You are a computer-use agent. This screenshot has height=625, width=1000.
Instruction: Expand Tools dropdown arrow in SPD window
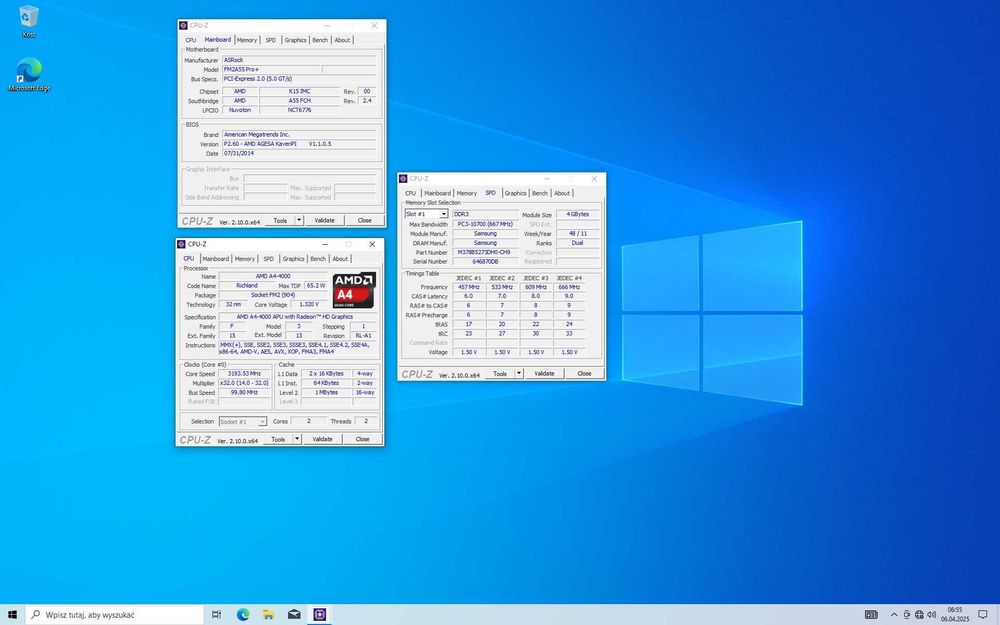[x=519, y=374]
